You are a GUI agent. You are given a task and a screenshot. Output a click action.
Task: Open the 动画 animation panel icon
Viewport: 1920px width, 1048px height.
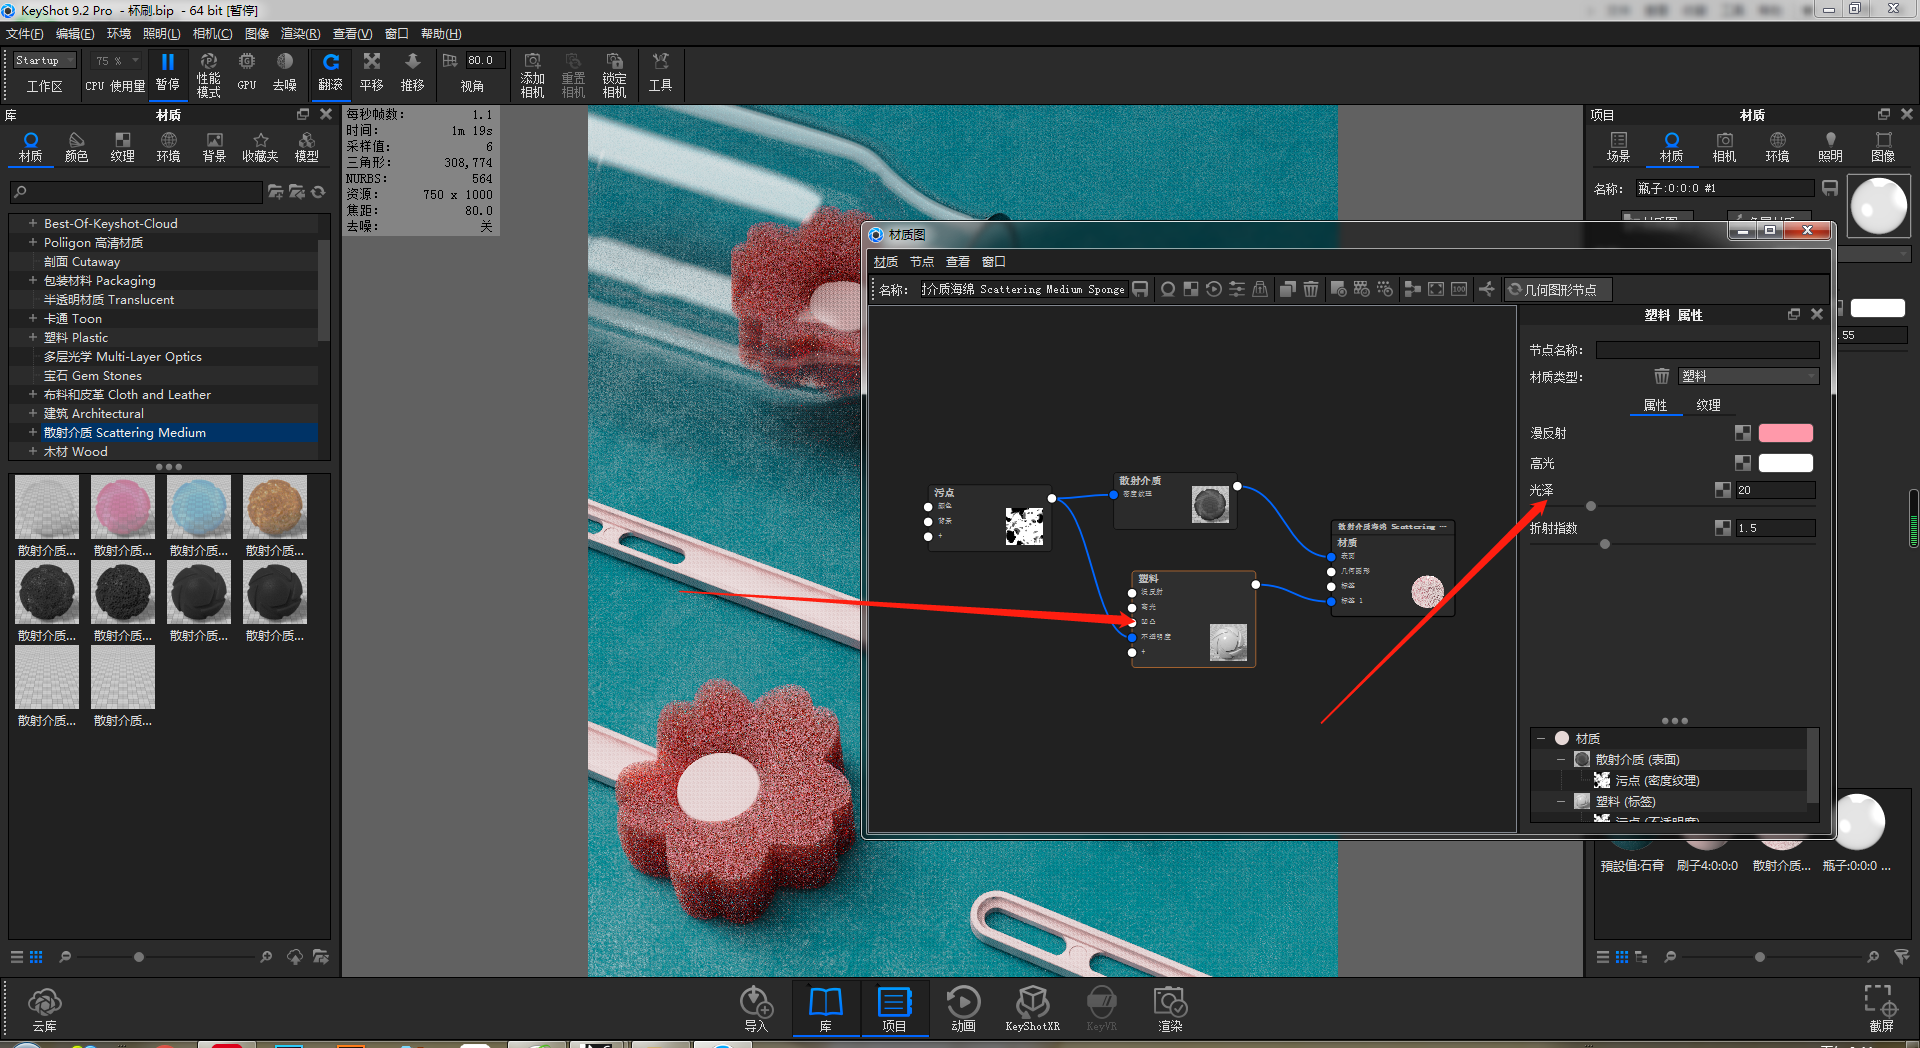click(x=963, y=1008)
